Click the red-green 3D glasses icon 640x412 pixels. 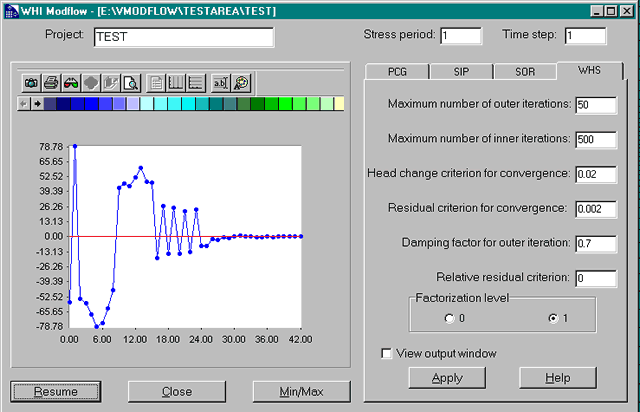click(71, 83)
